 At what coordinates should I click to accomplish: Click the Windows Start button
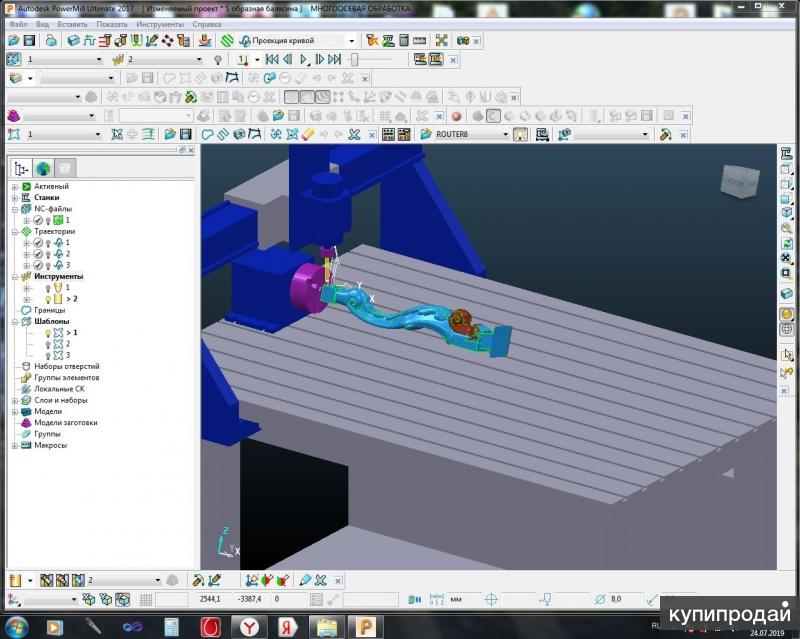pos(16,626)
